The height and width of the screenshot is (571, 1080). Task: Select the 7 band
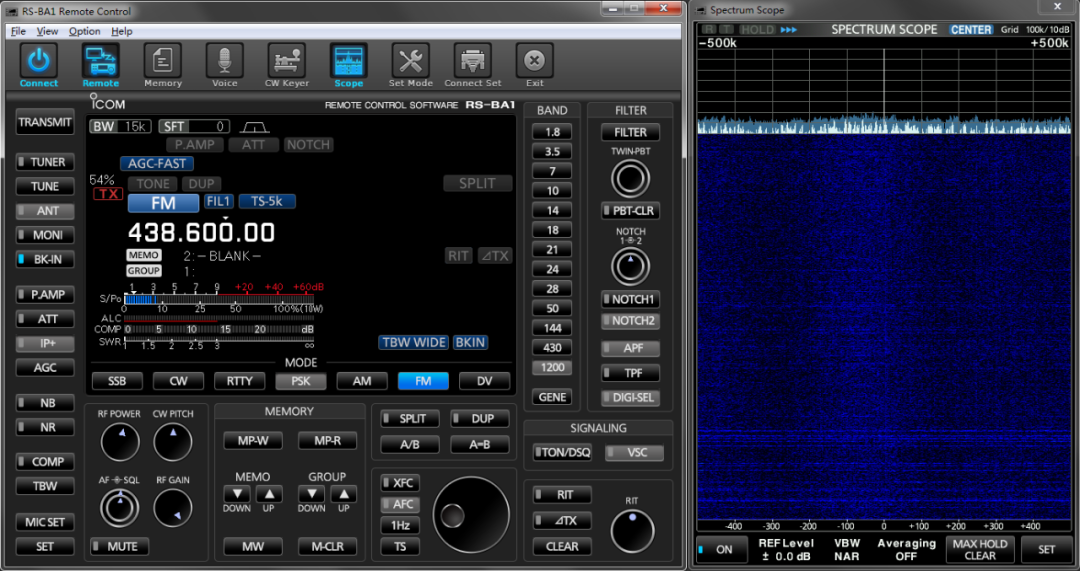pos(552,172)
